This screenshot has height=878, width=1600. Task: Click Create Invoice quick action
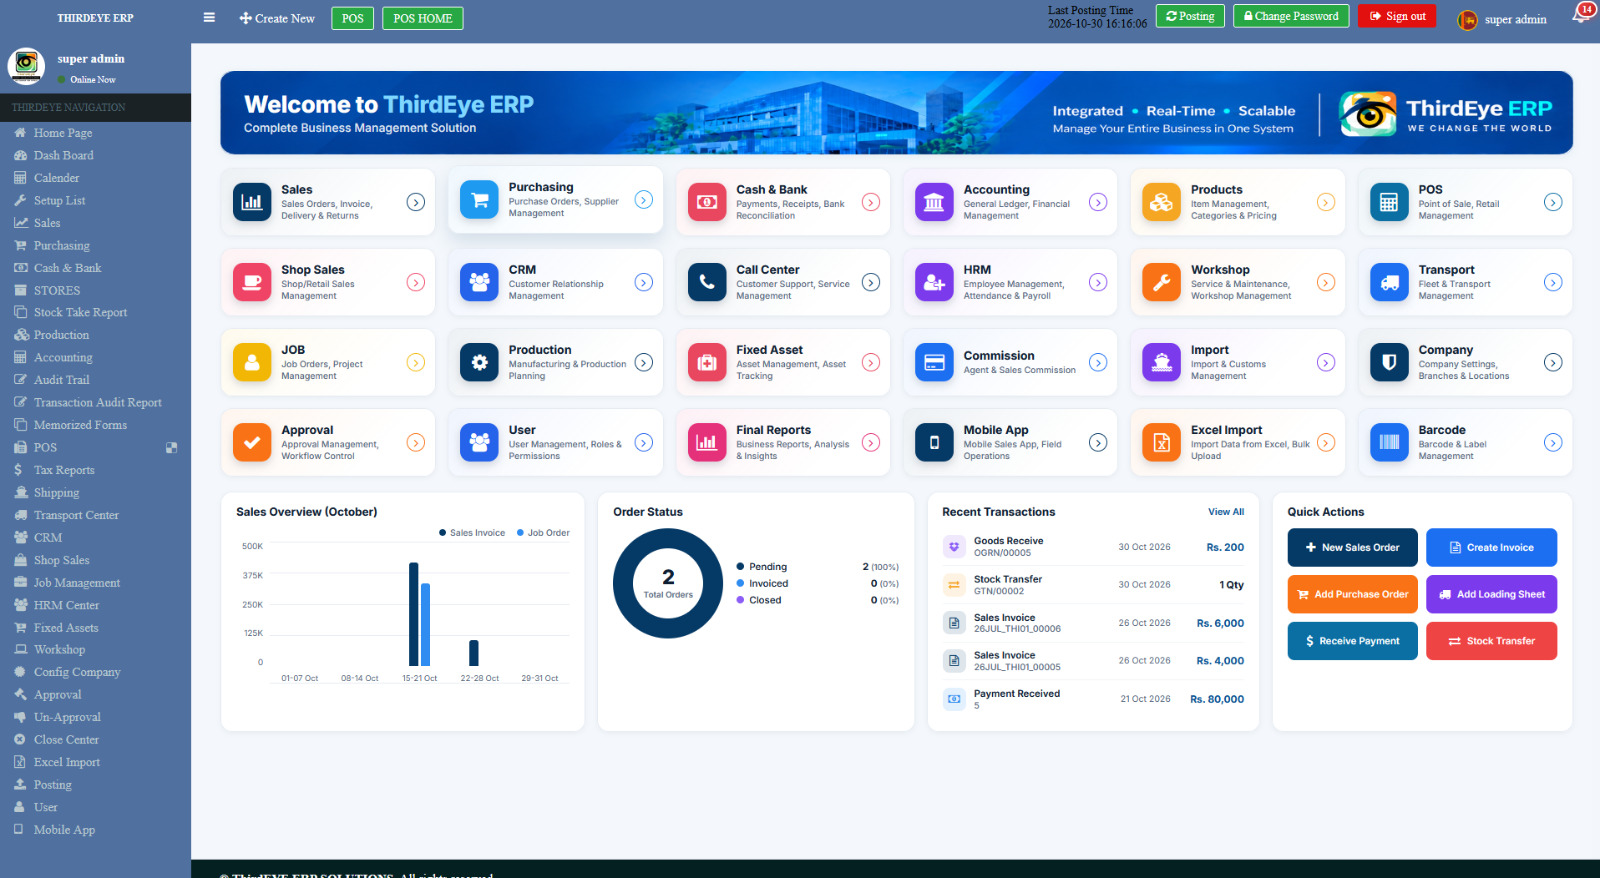[1491, 547]
